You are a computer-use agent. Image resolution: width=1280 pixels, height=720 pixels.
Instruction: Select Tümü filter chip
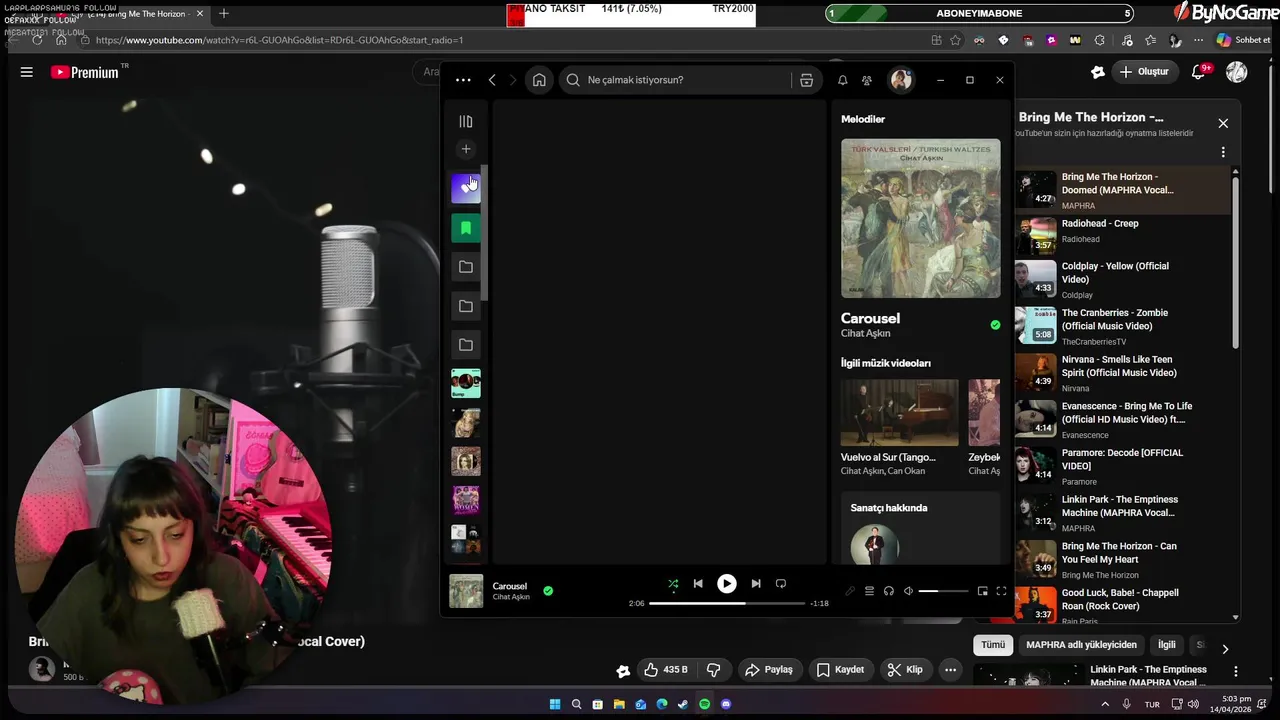993,645
